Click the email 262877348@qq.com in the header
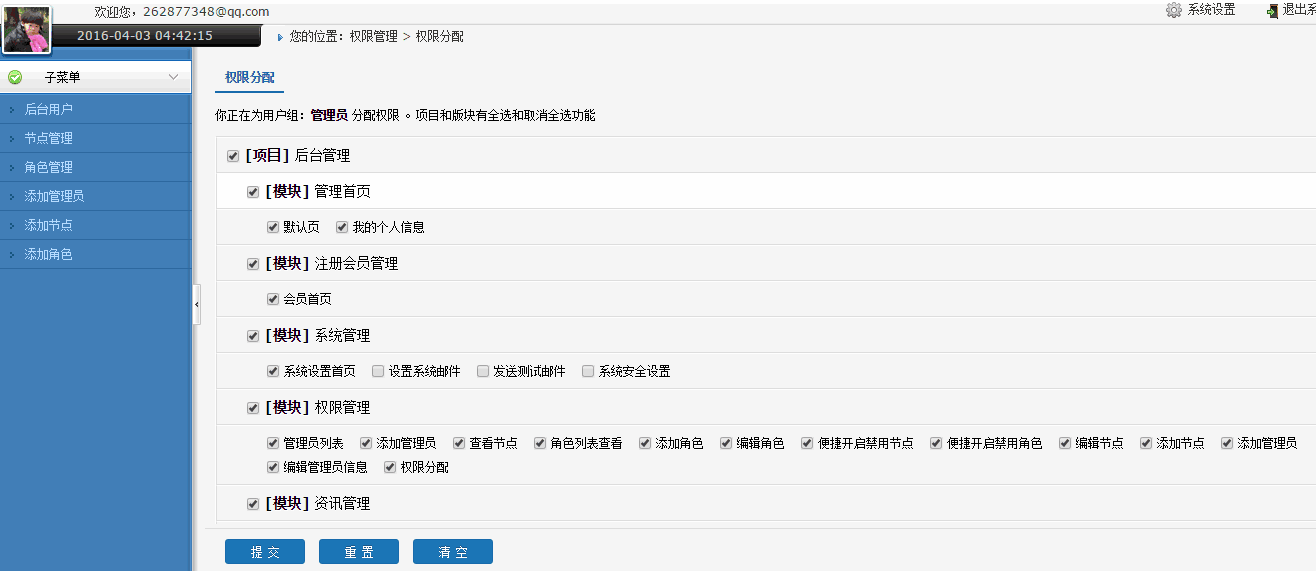The image size is (1316, 571). (x=206, y=11)
